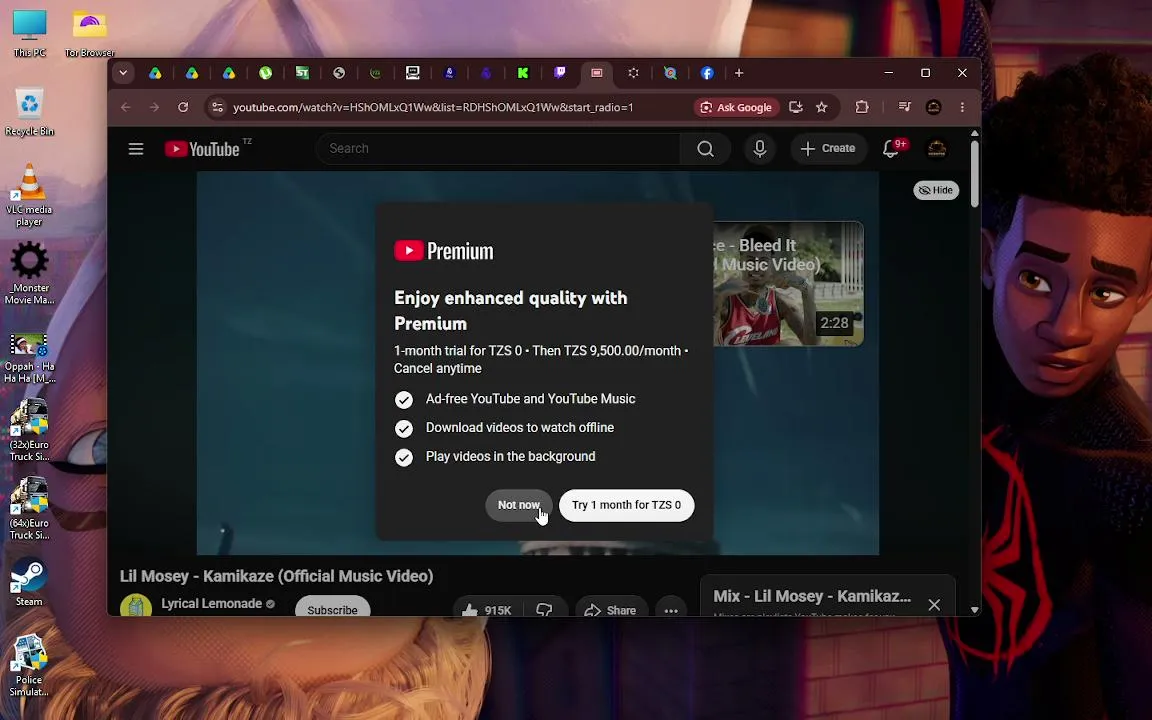
Task: Like the video with thumbs up
Action: coord(486,610)
